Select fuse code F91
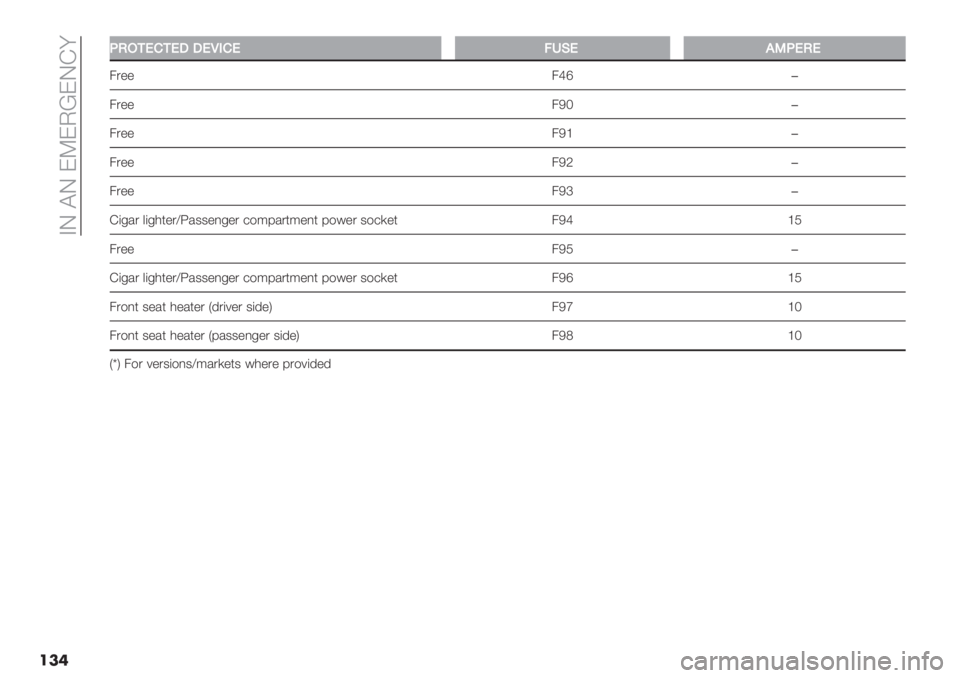Image resolution: width=960 pixels, height=678 pixels. pos(562,134)
